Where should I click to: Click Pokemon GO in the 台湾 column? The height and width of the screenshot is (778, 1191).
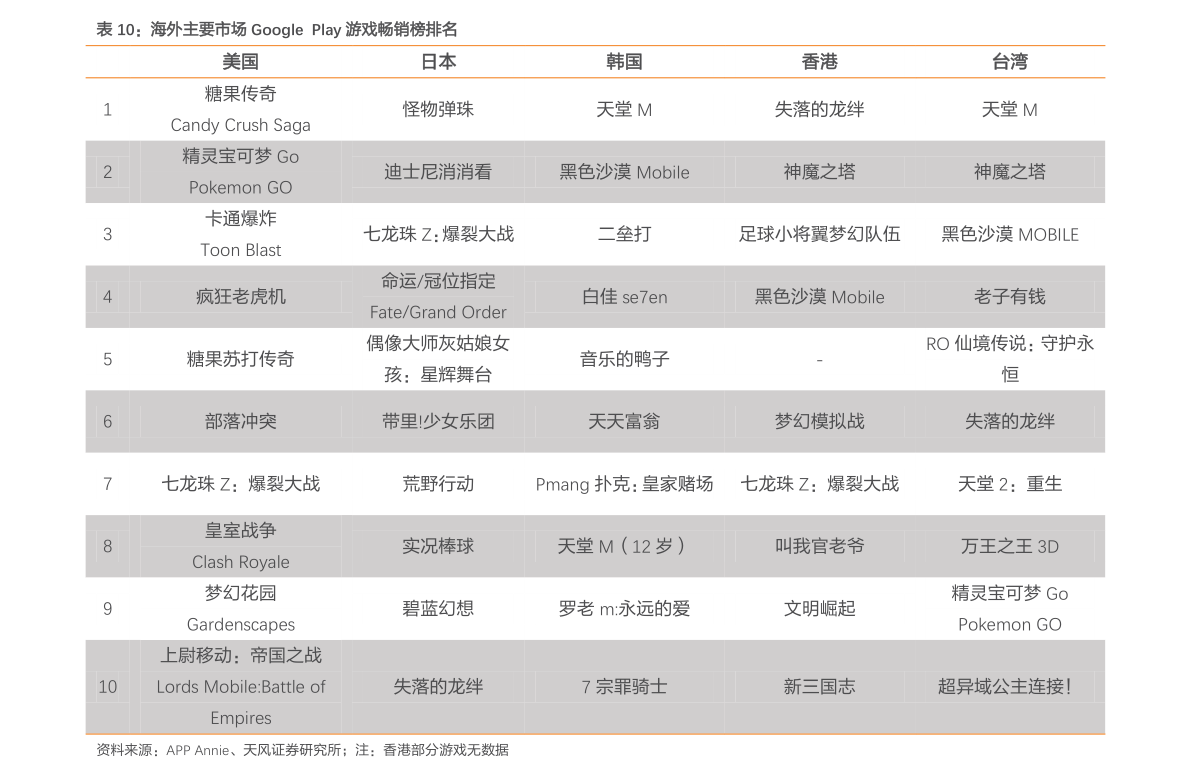click(x=1009, y=625)
